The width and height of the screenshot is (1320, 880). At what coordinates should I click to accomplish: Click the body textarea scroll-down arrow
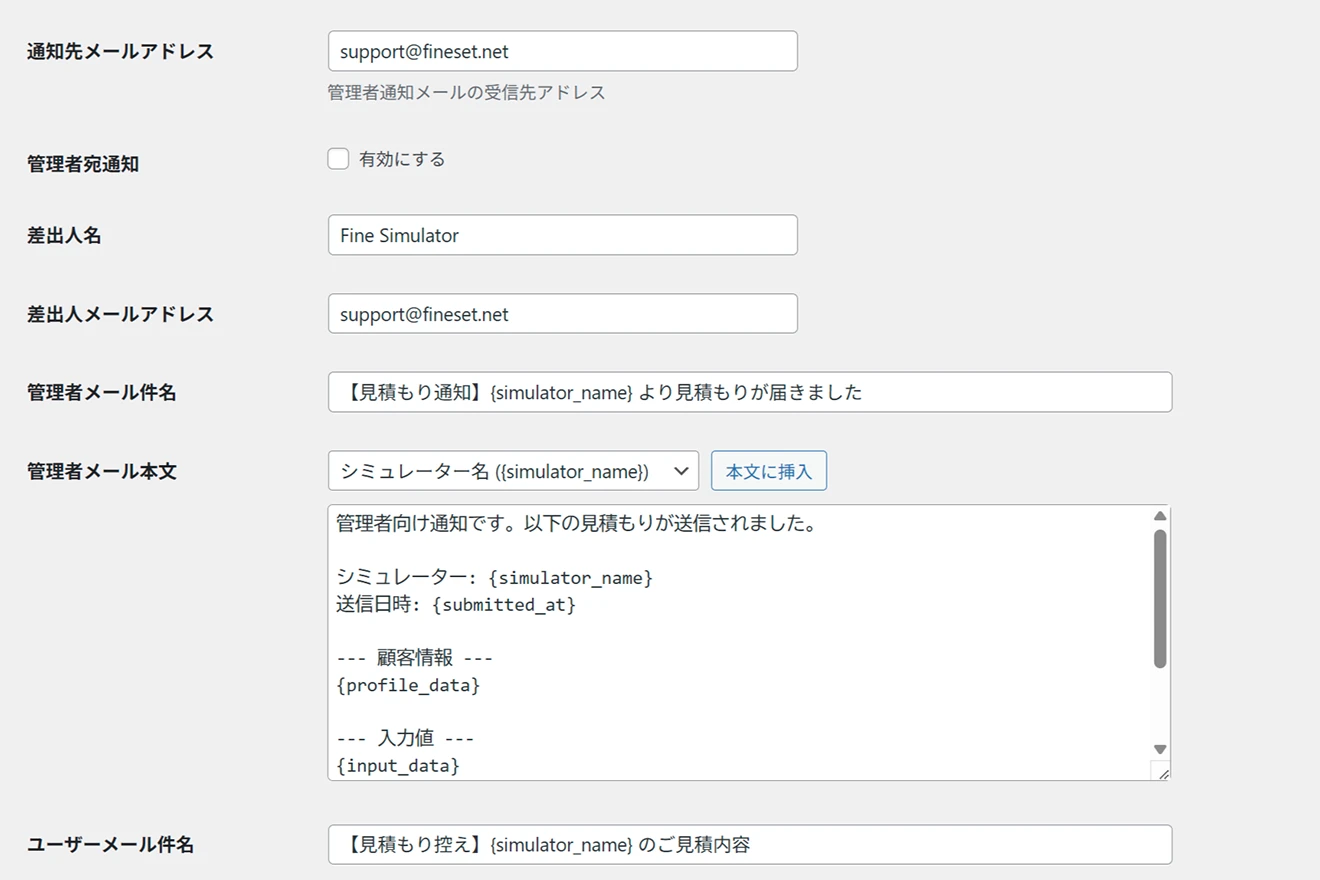point(1160,749)
